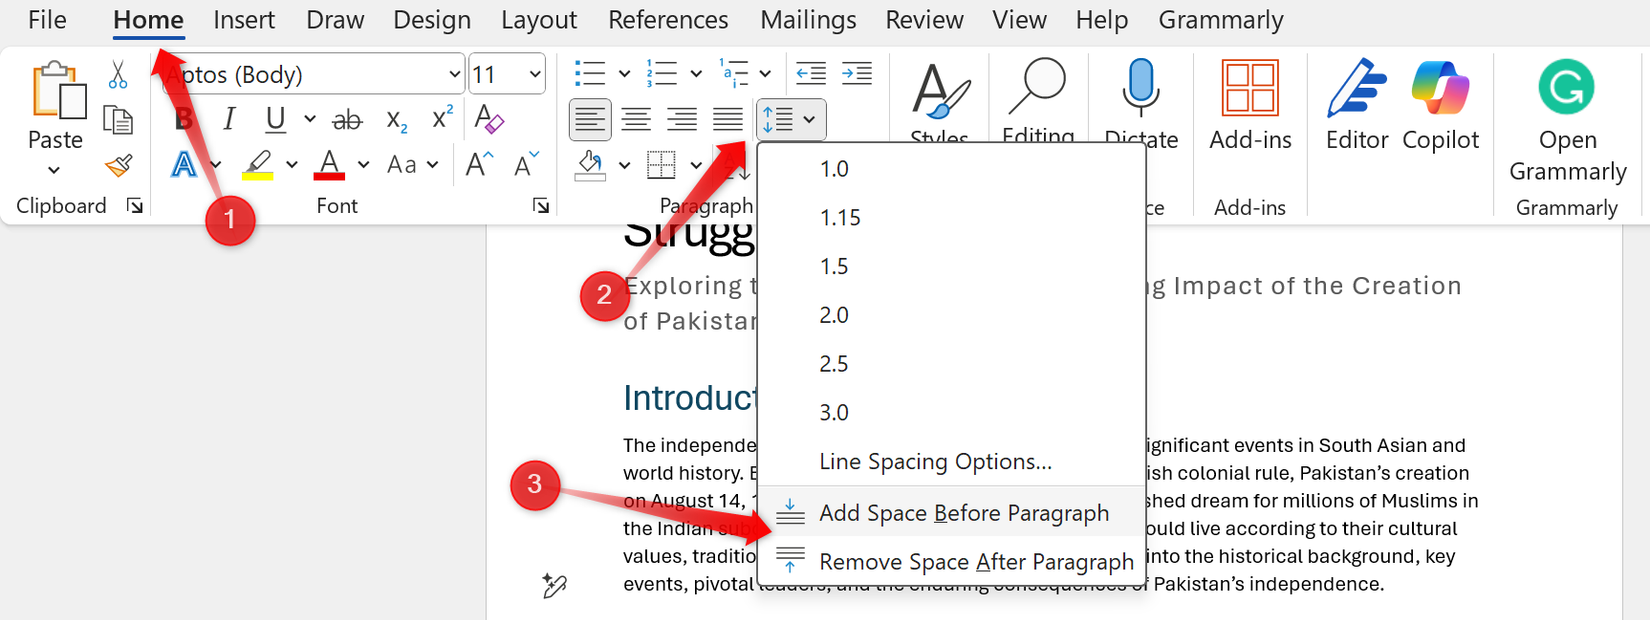Switch to the Mailings tab
The height and width of the screenshot is (620, 1650).
tap(808, 20)
